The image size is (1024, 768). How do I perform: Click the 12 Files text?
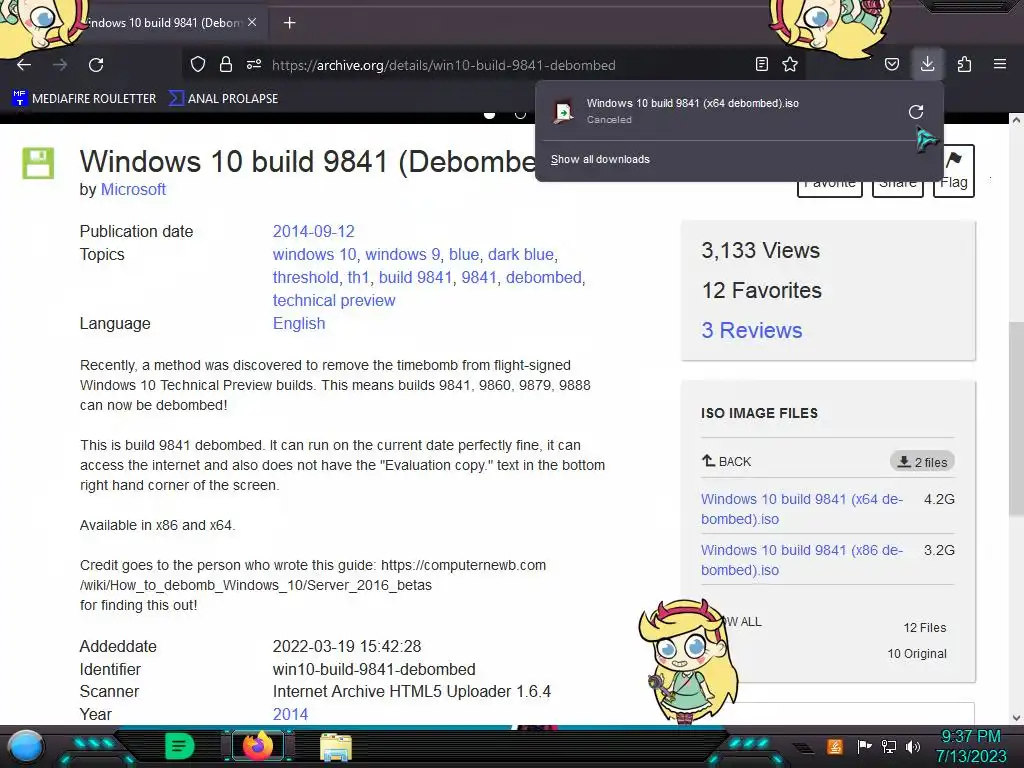(x=925, y=628)
